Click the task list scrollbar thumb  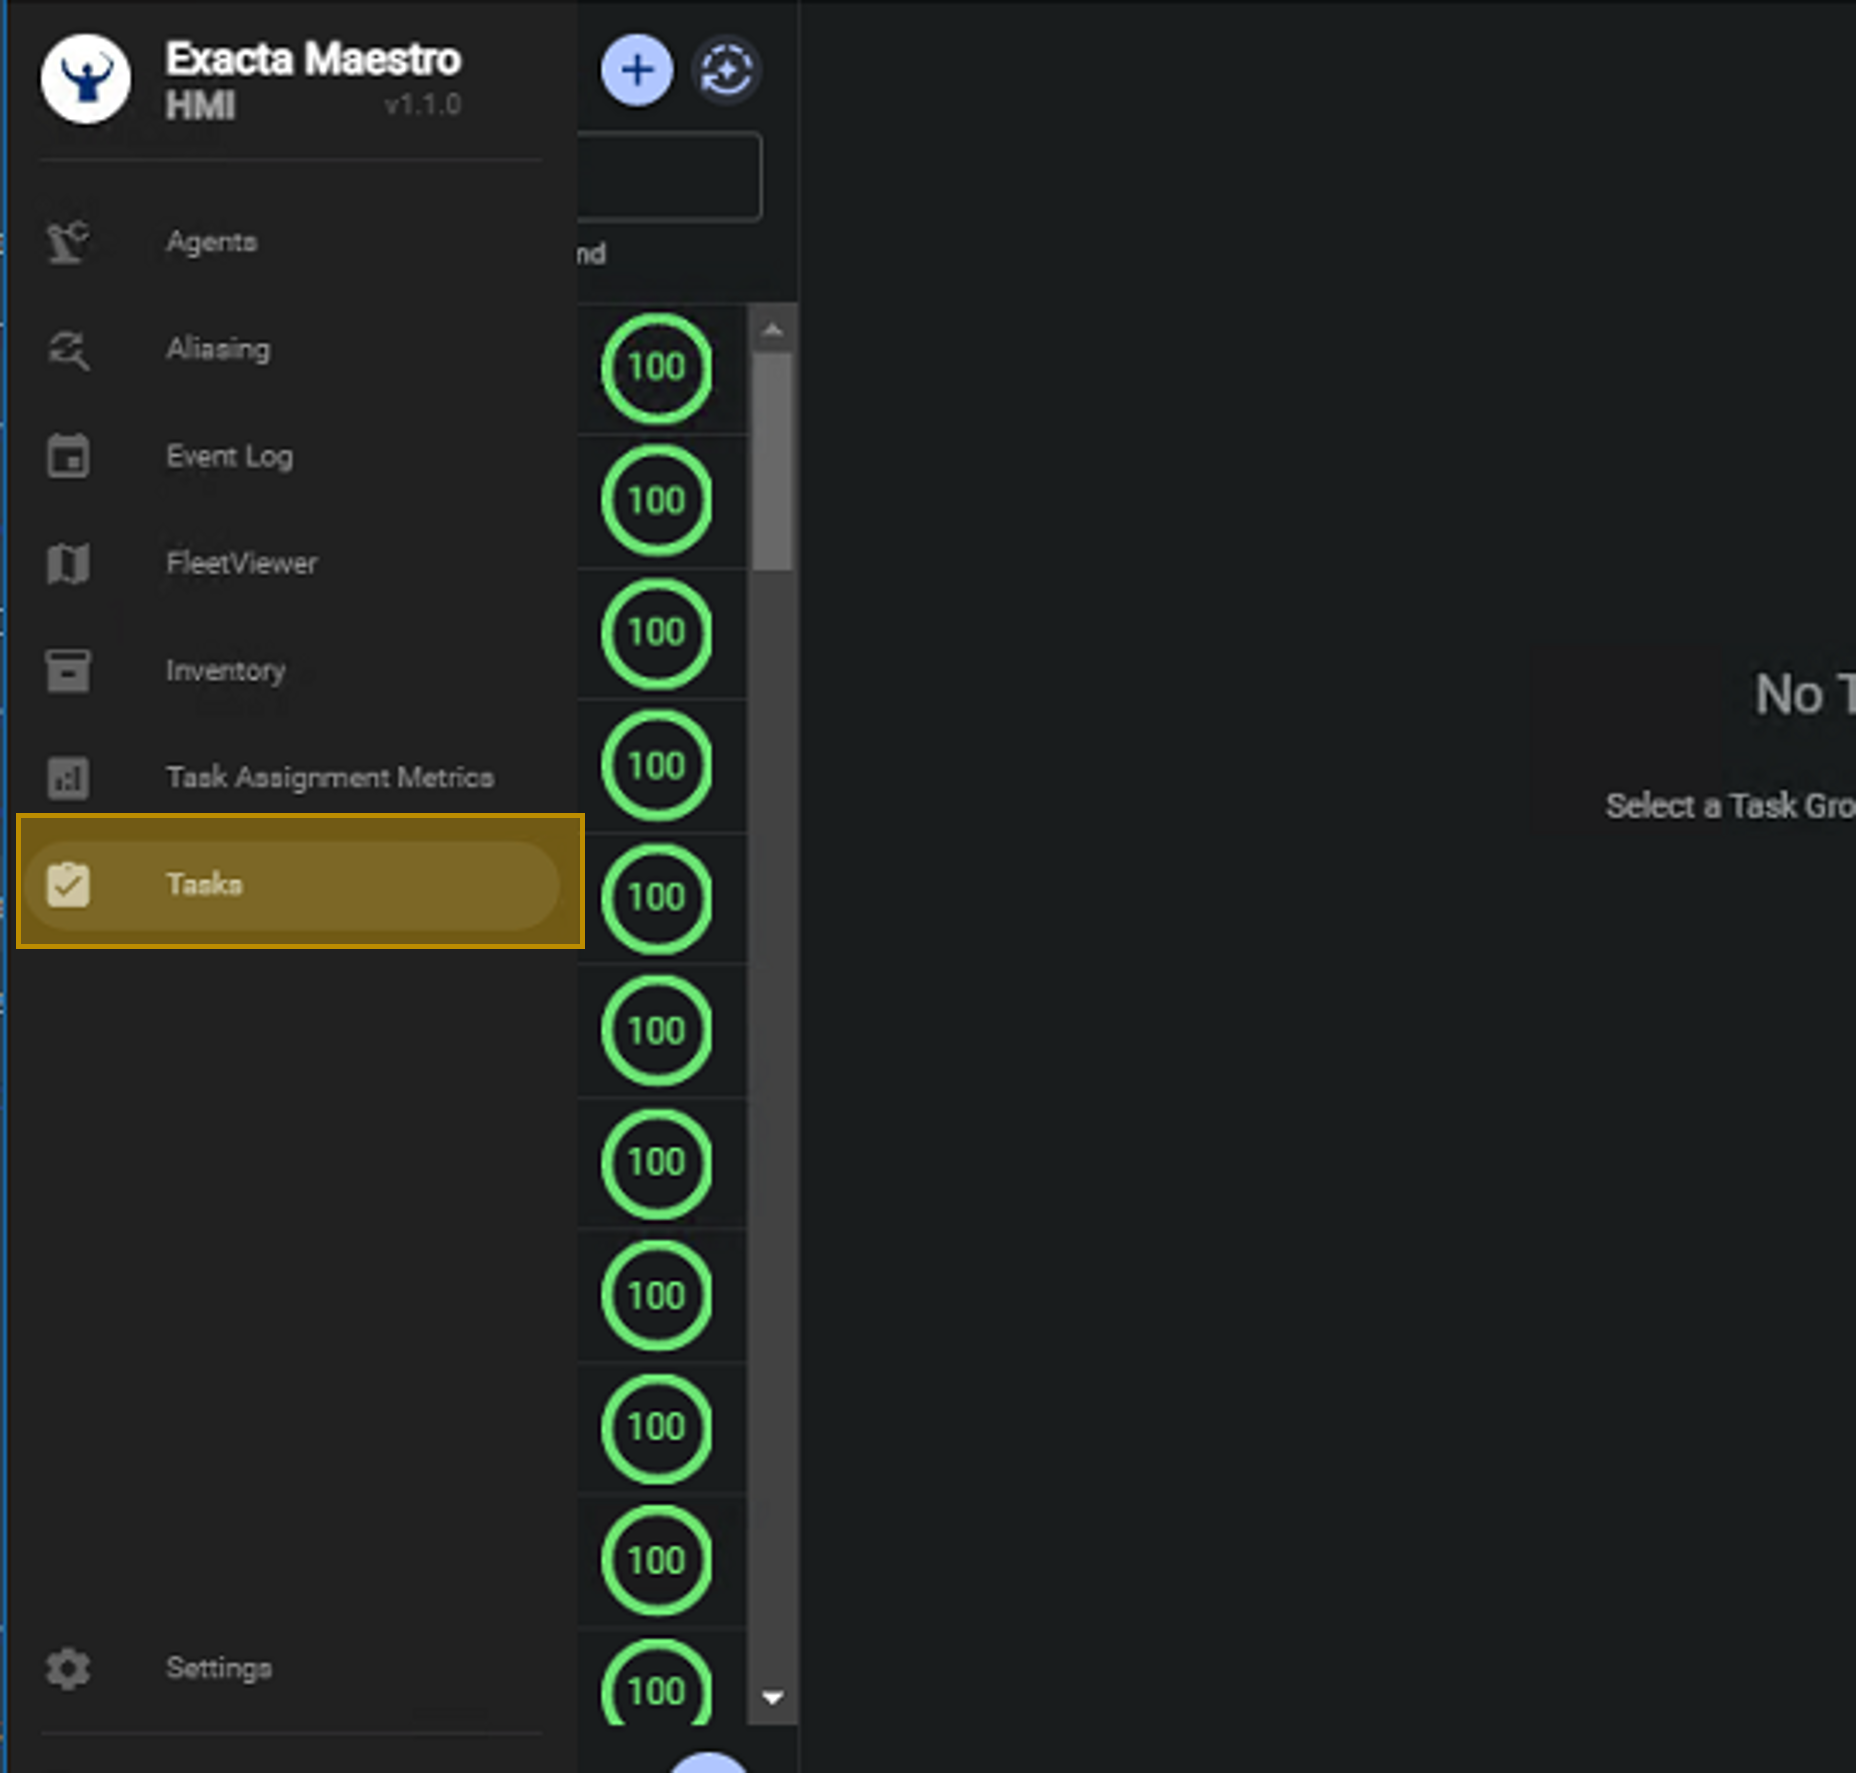tap(772, 460)
